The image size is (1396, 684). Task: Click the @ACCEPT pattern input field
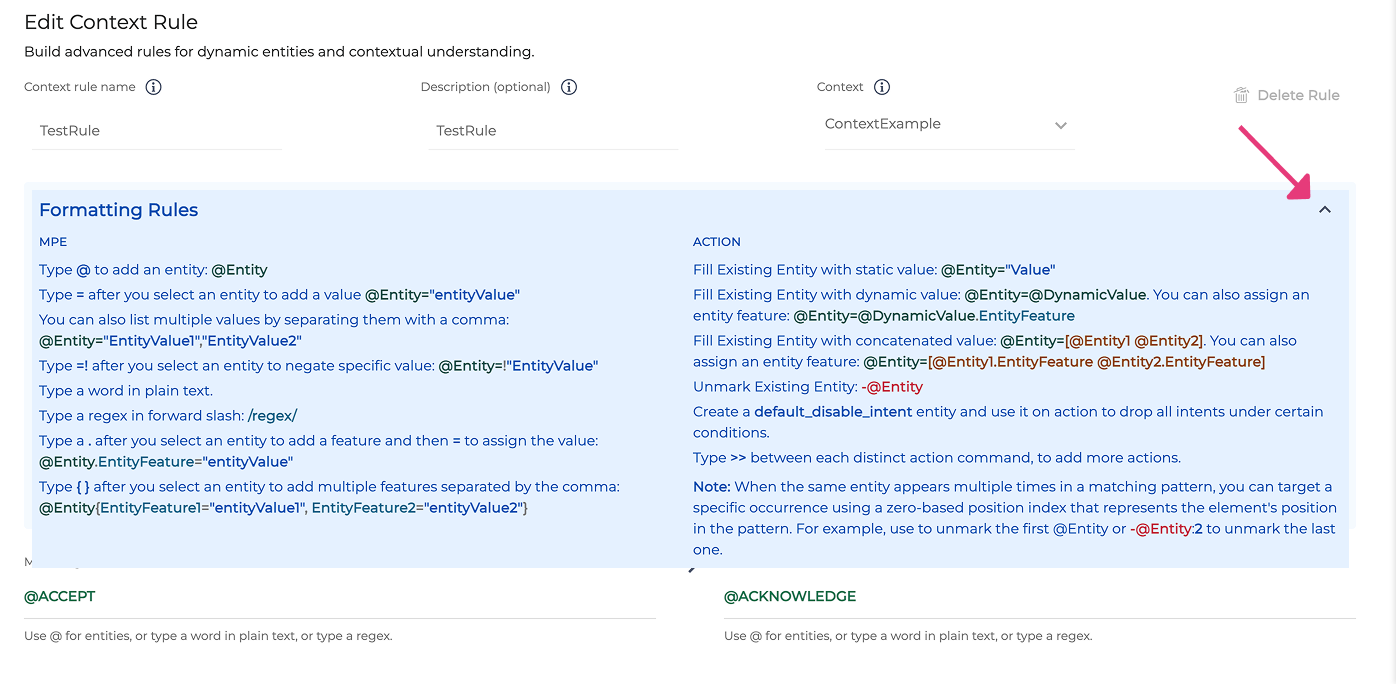pyautogui.click(x=340, y=597)
